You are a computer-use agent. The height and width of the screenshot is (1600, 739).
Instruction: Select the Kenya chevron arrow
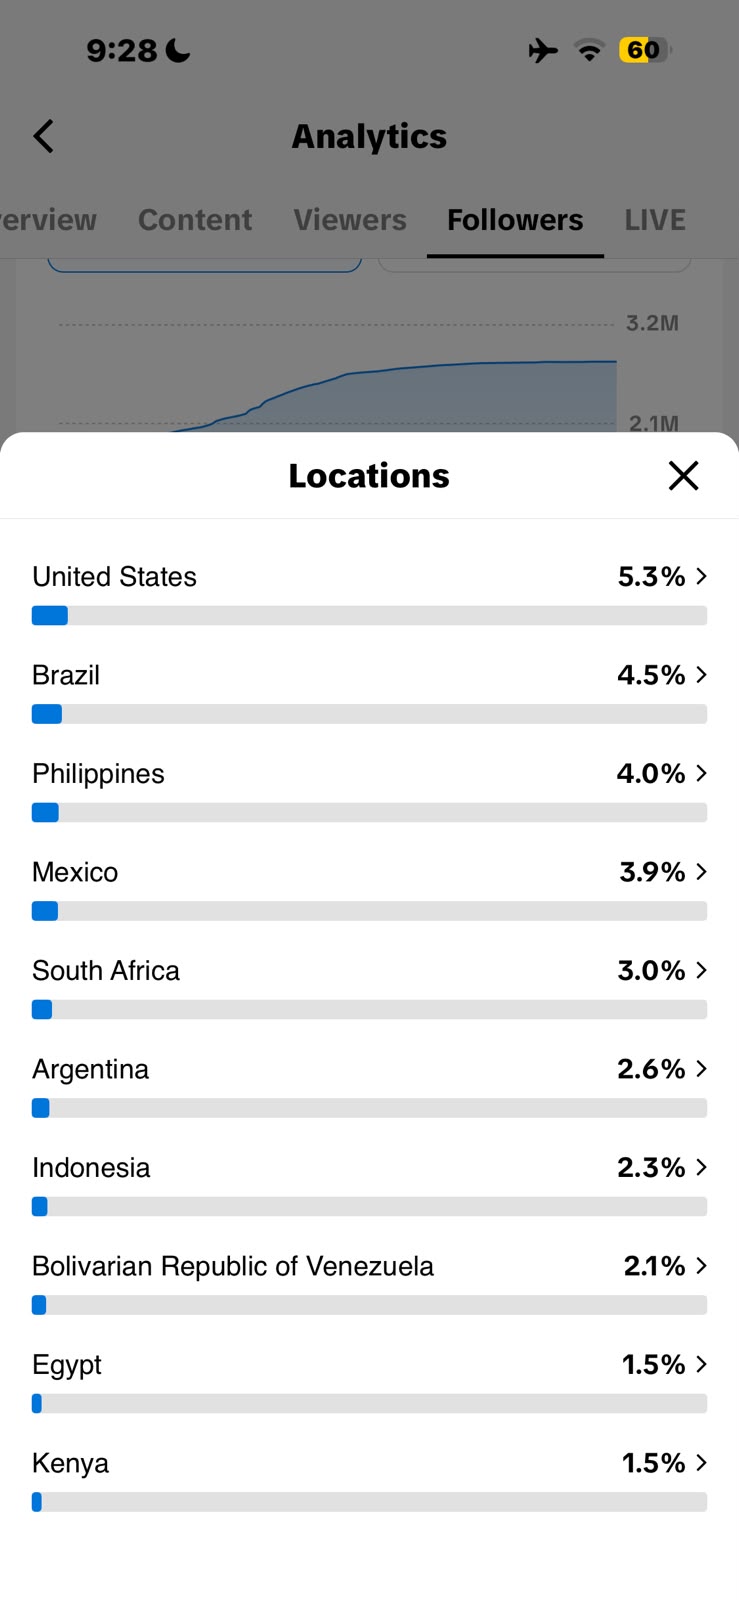701,1463
